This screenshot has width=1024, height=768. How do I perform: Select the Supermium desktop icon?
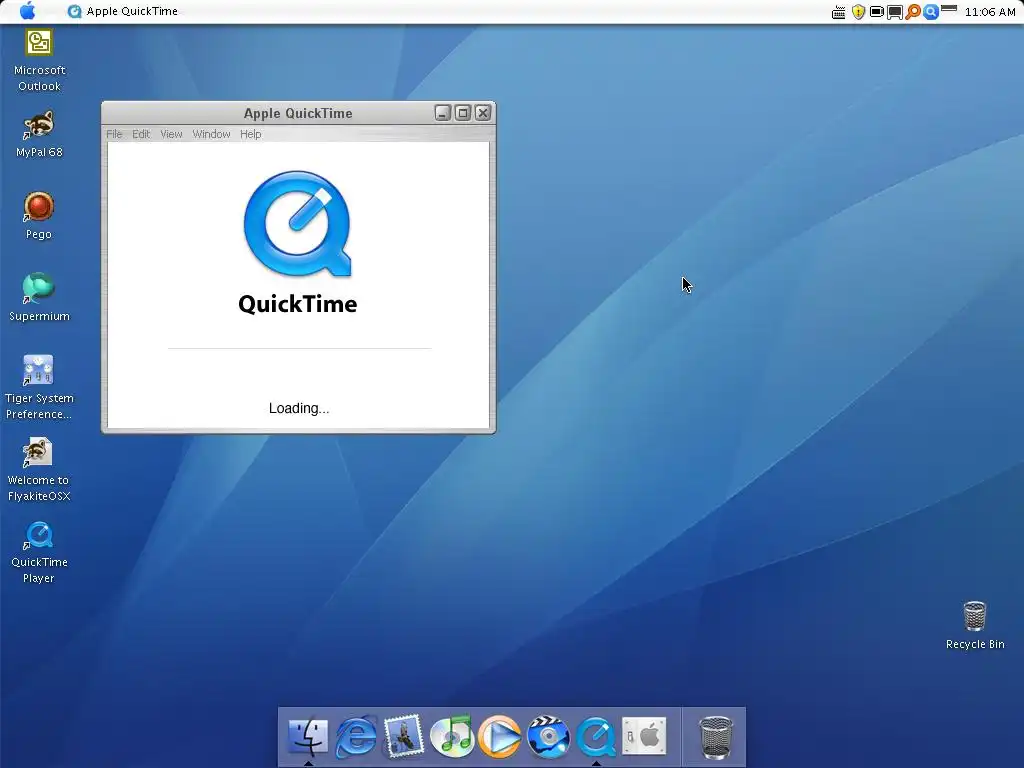39,298
